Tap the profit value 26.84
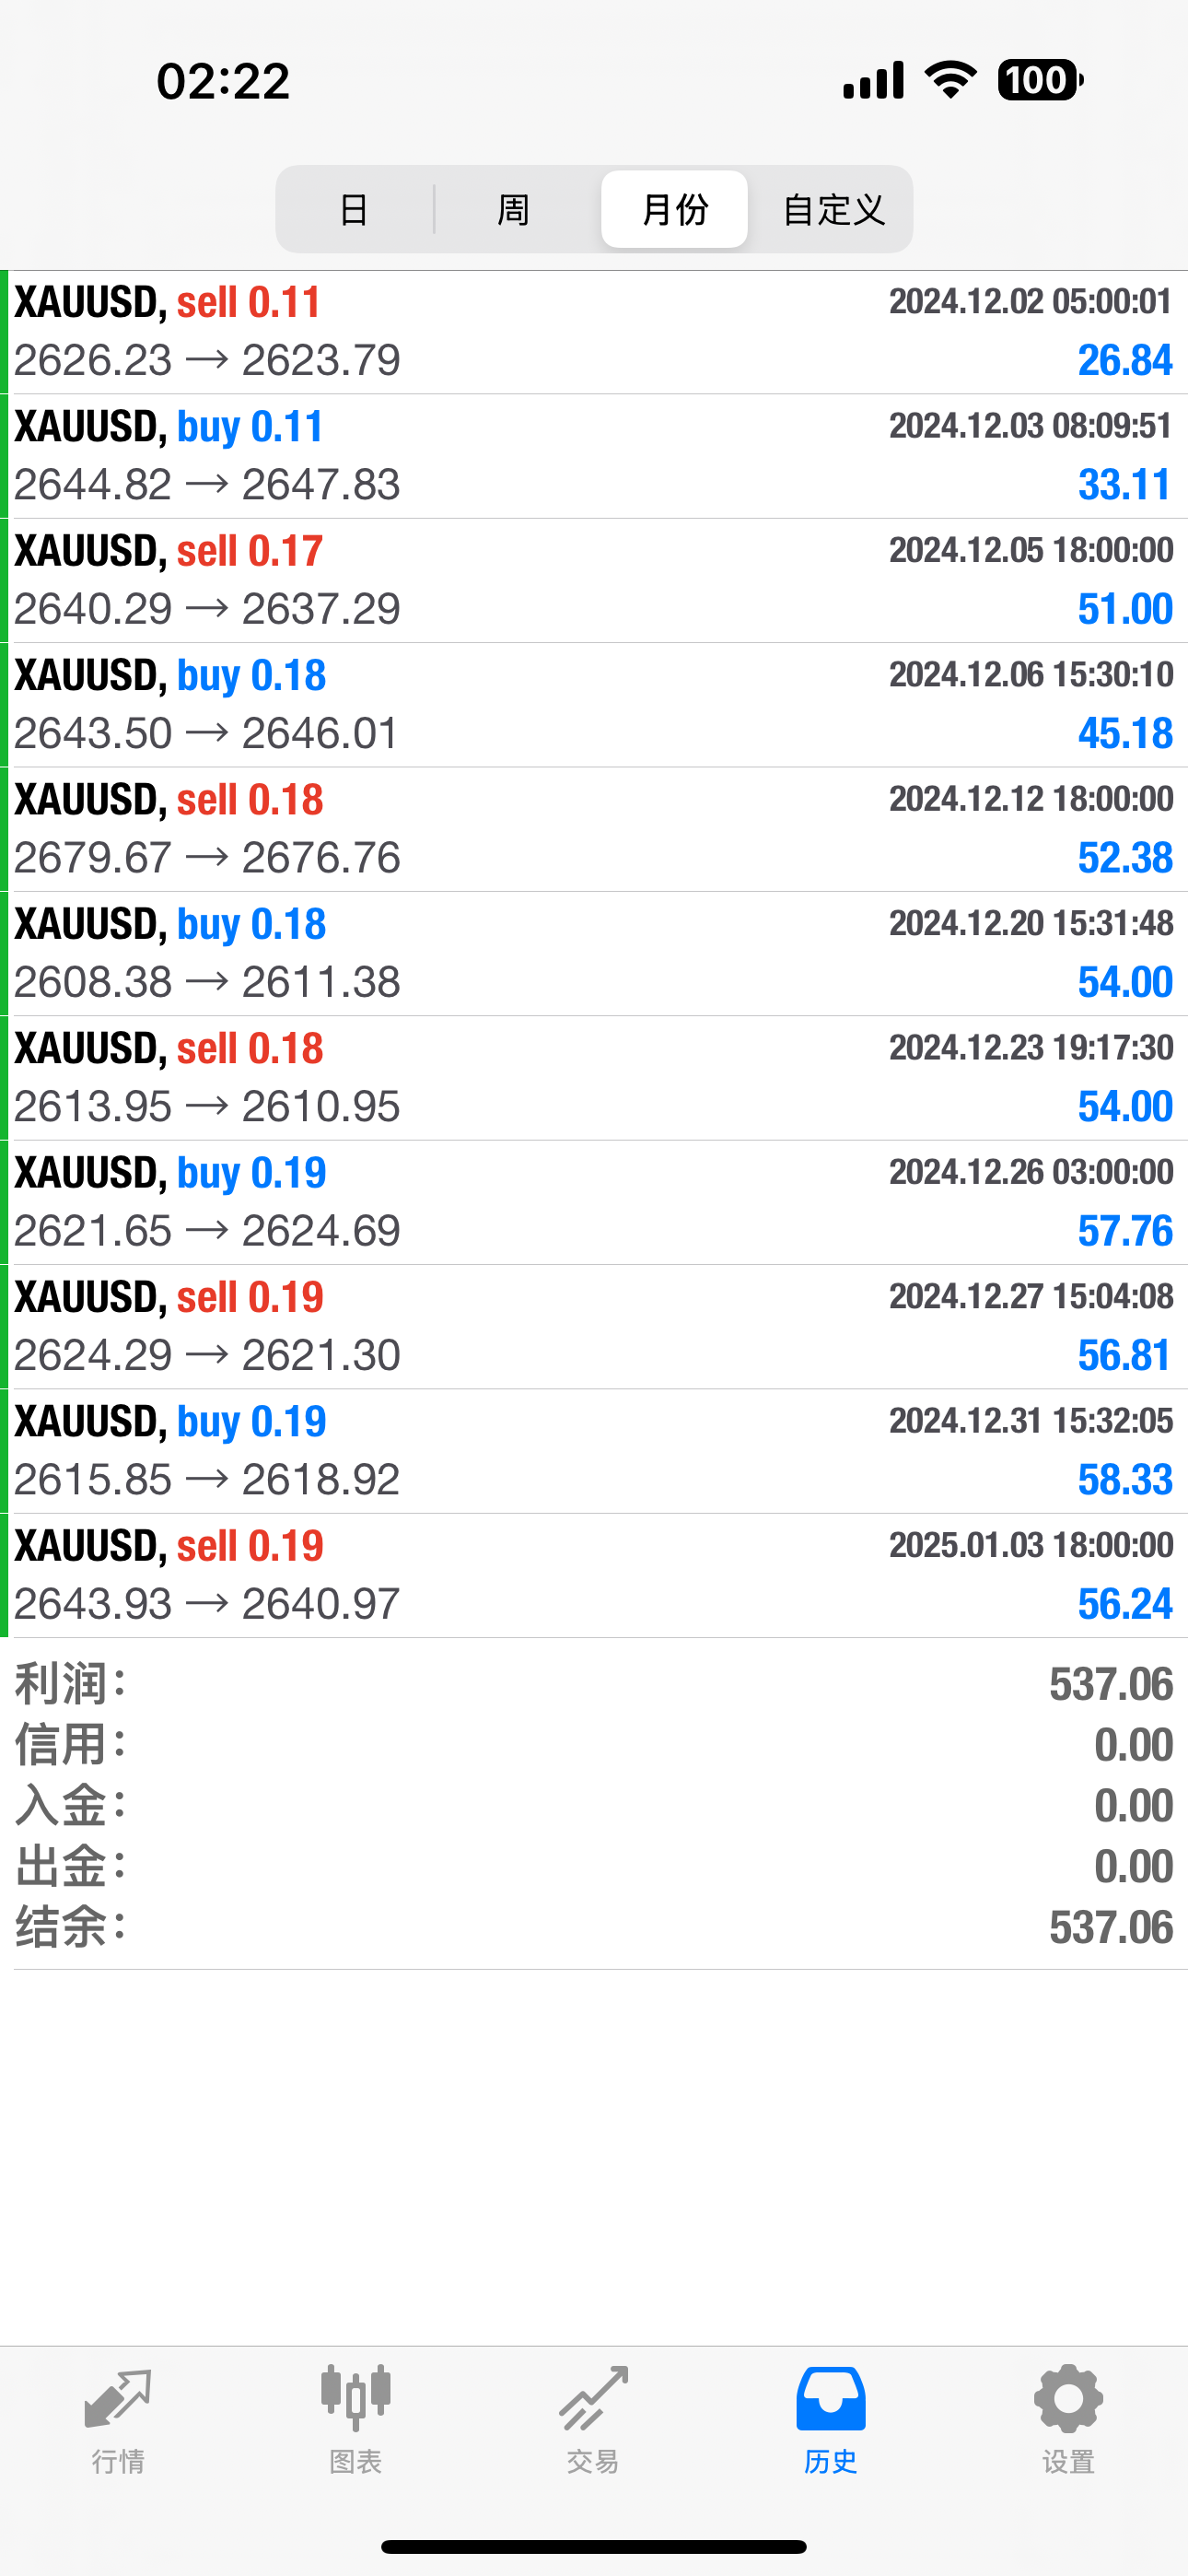1188x2576 pixels. pos(1125,361)
